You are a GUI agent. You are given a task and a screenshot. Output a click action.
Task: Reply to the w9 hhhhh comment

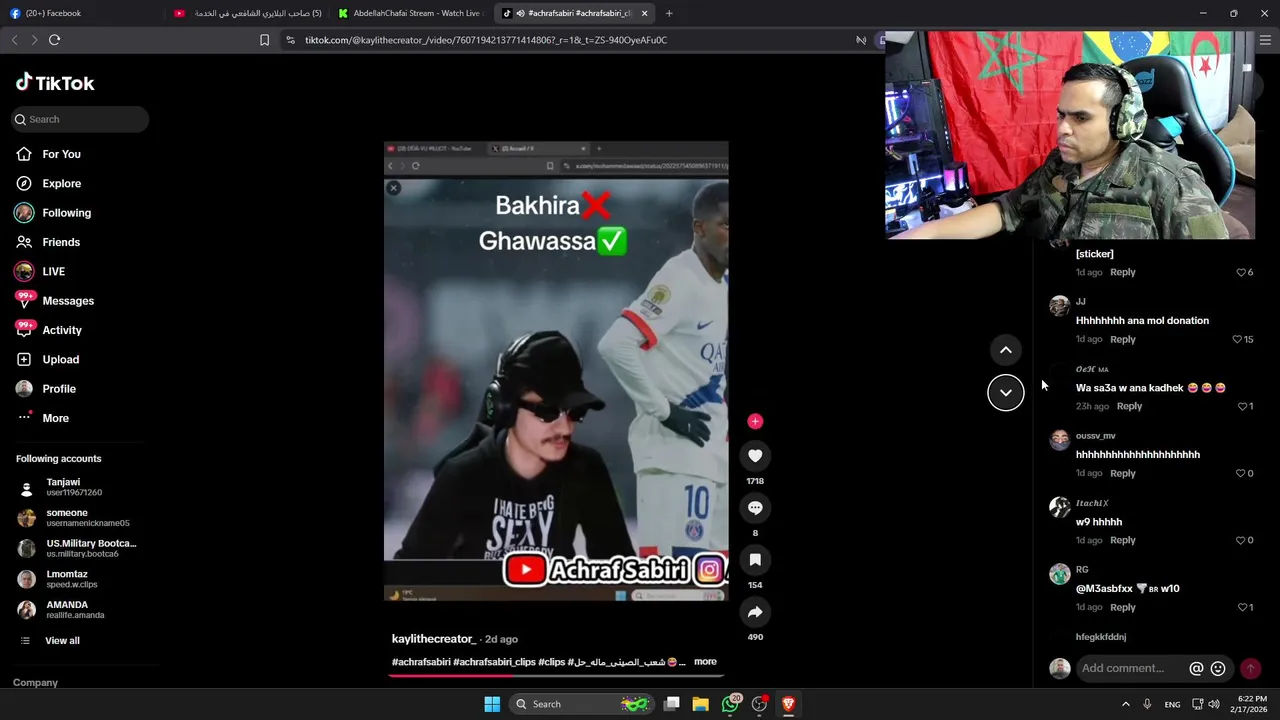click(x=1122, y=540)
